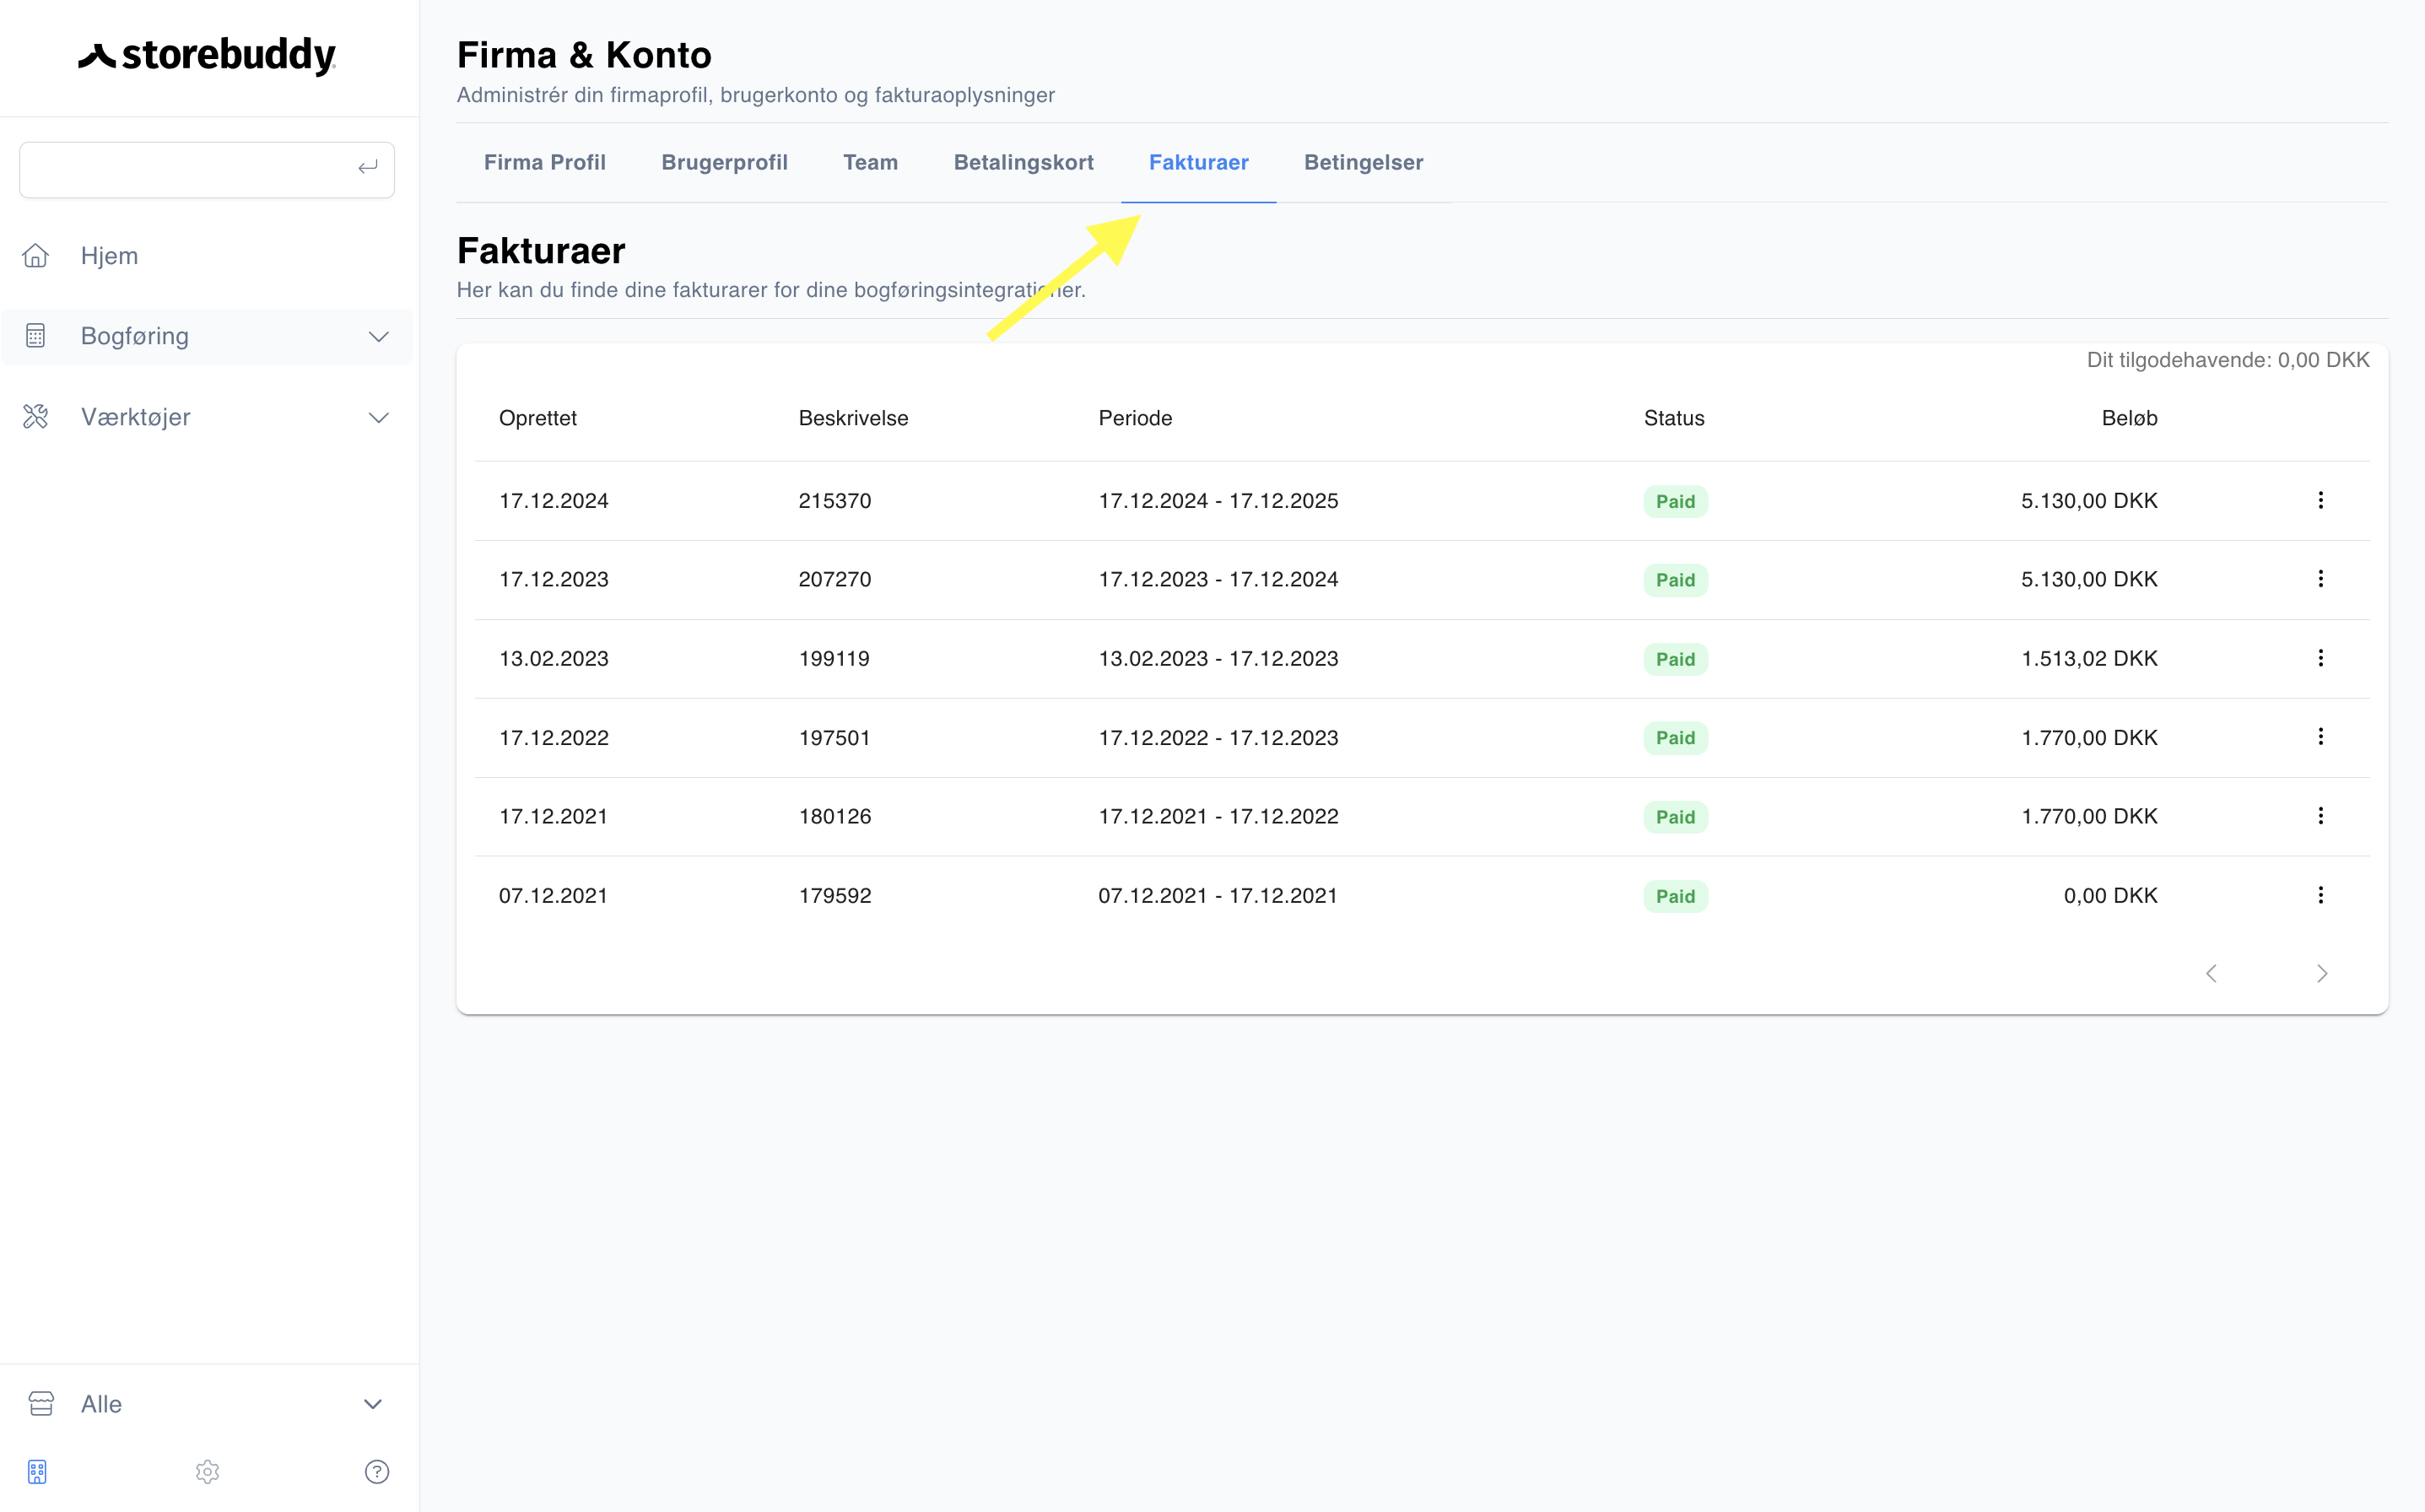Expand the Bogføring menu chevron
This screenshot has height=1512, width=2425.
378,336
